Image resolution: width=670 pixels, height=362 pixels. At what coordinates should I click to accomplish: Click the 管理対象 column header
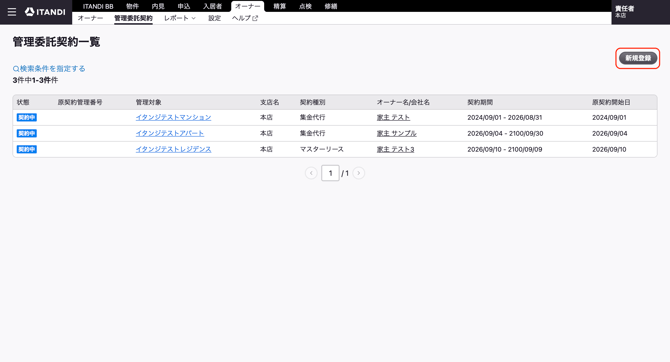[148, 102]
